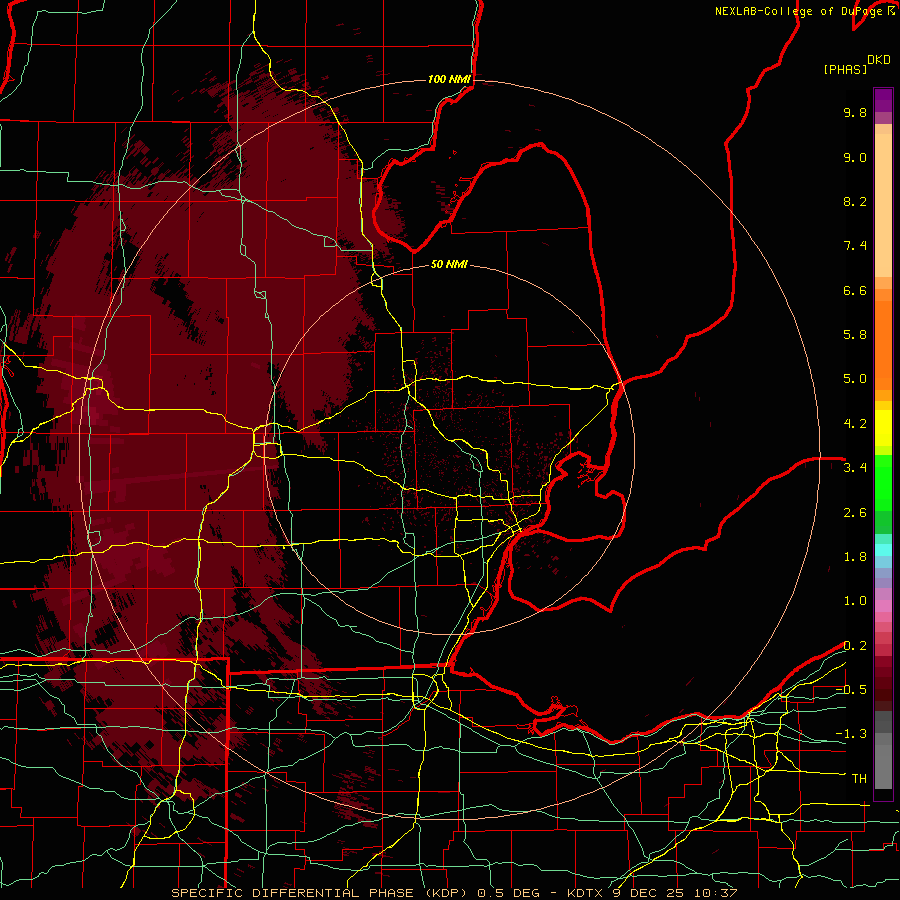Click the DKD legend heading
This screenshot has width=900, height=900.
[878, 60]
